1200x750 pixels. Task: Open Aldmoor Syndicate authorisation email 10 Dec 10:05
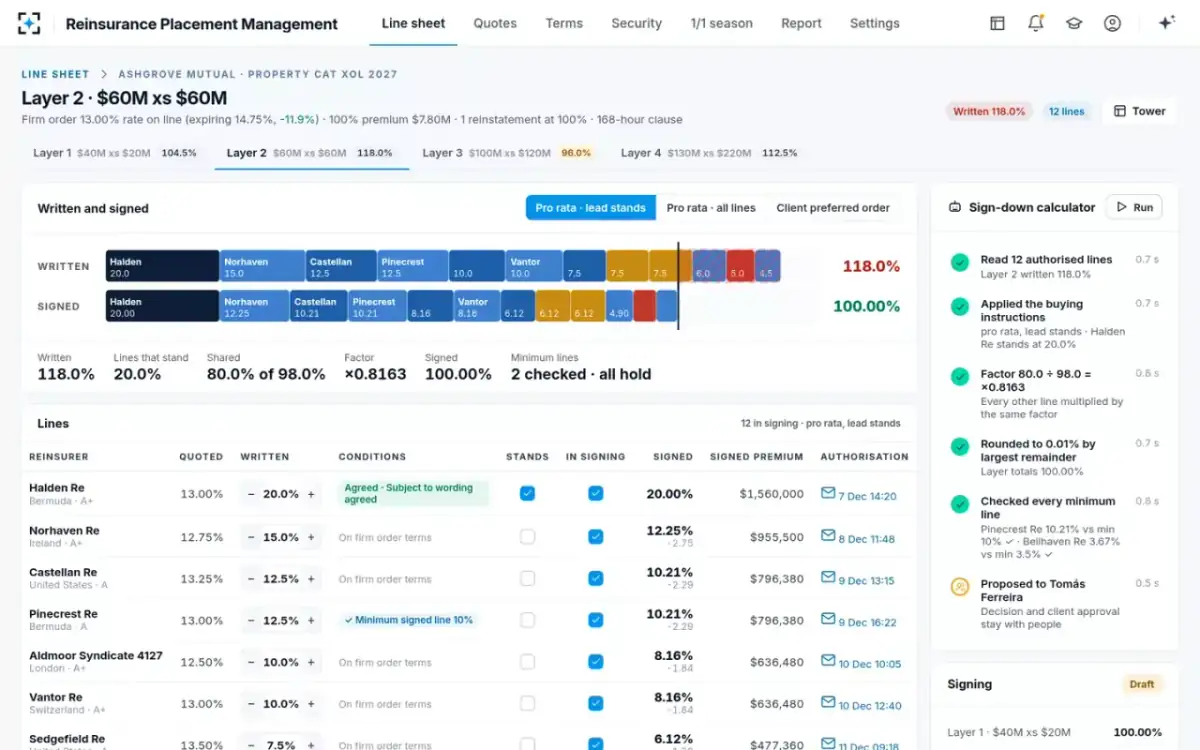click(861, 663)
